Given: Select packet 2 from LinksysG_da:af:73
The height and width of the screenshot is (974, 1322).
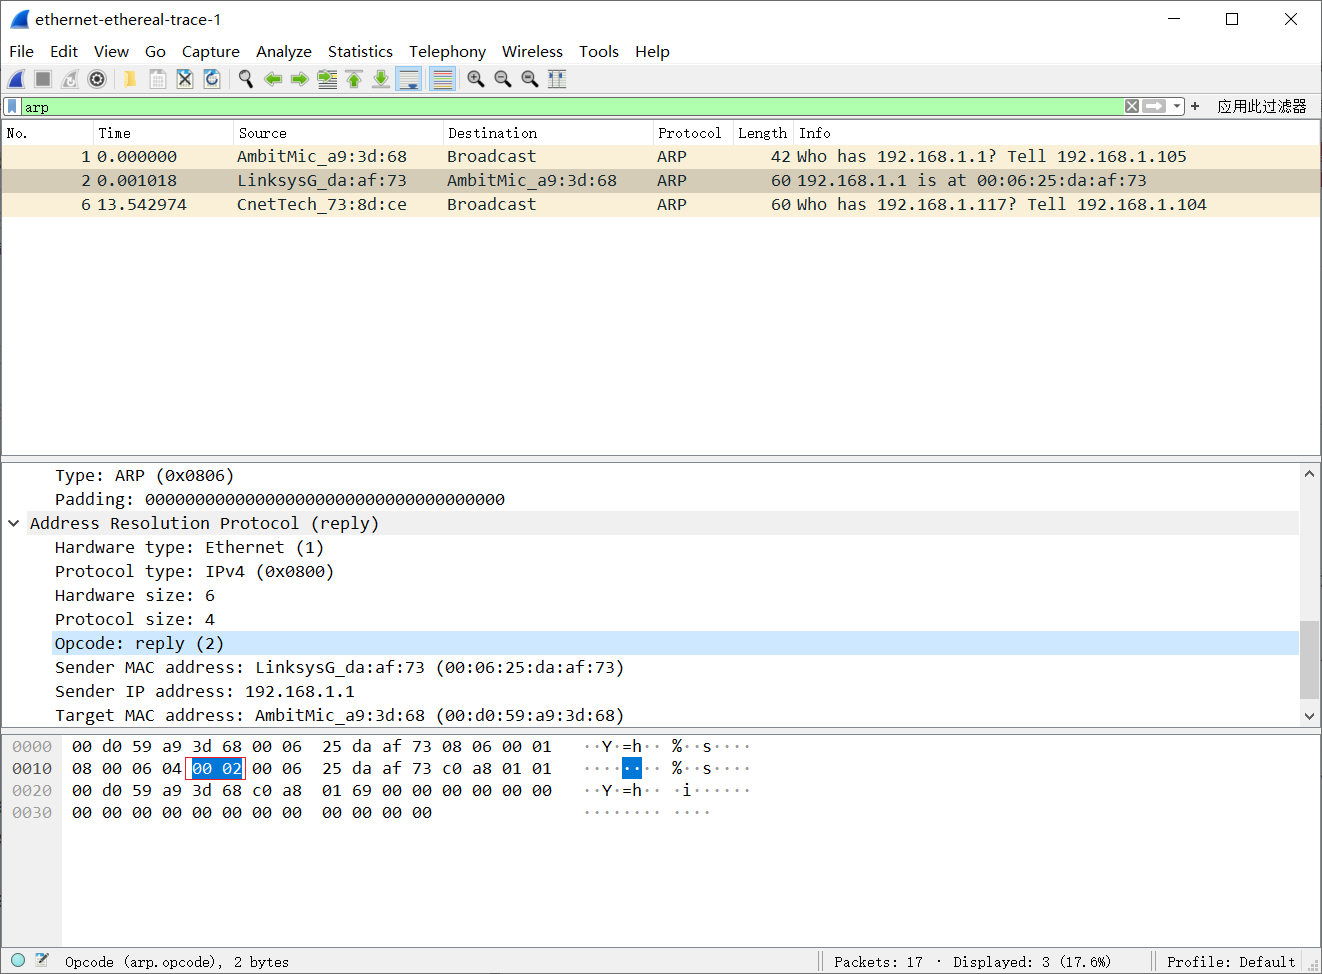Looking at the screenshot, I should tap(660, 181).
